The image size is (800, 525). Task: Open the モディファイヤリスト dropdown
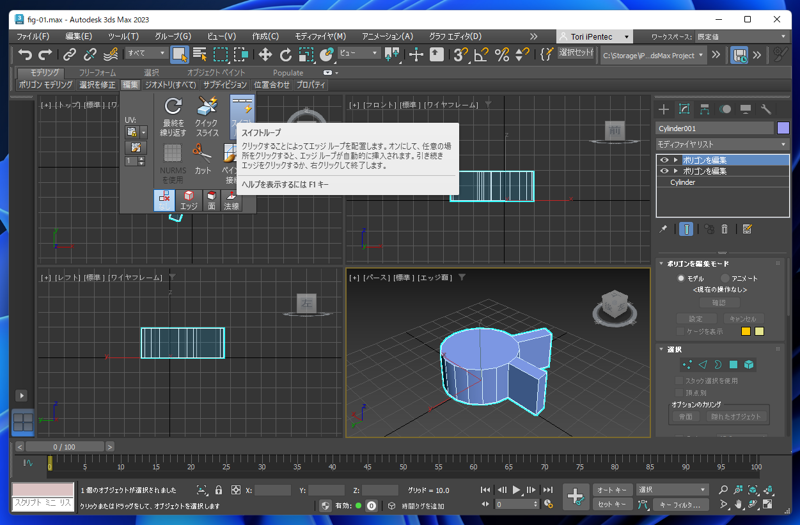(x=722, y=144)
